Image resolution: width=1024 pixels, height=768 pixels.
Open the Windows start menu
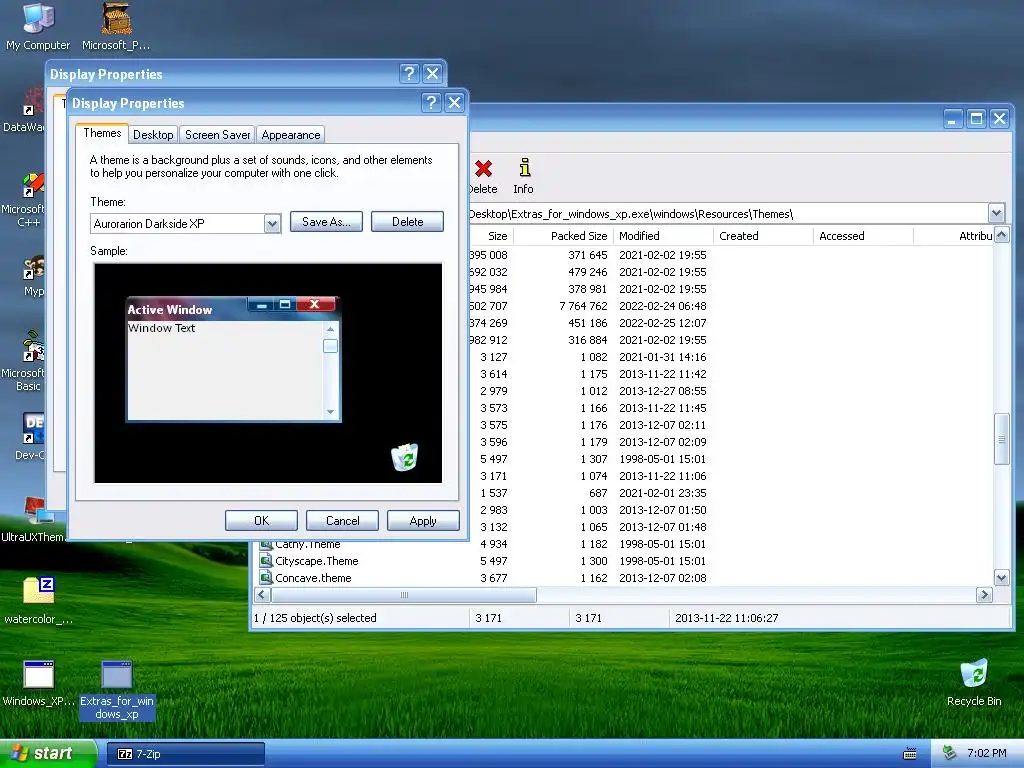tap(48, 754)
